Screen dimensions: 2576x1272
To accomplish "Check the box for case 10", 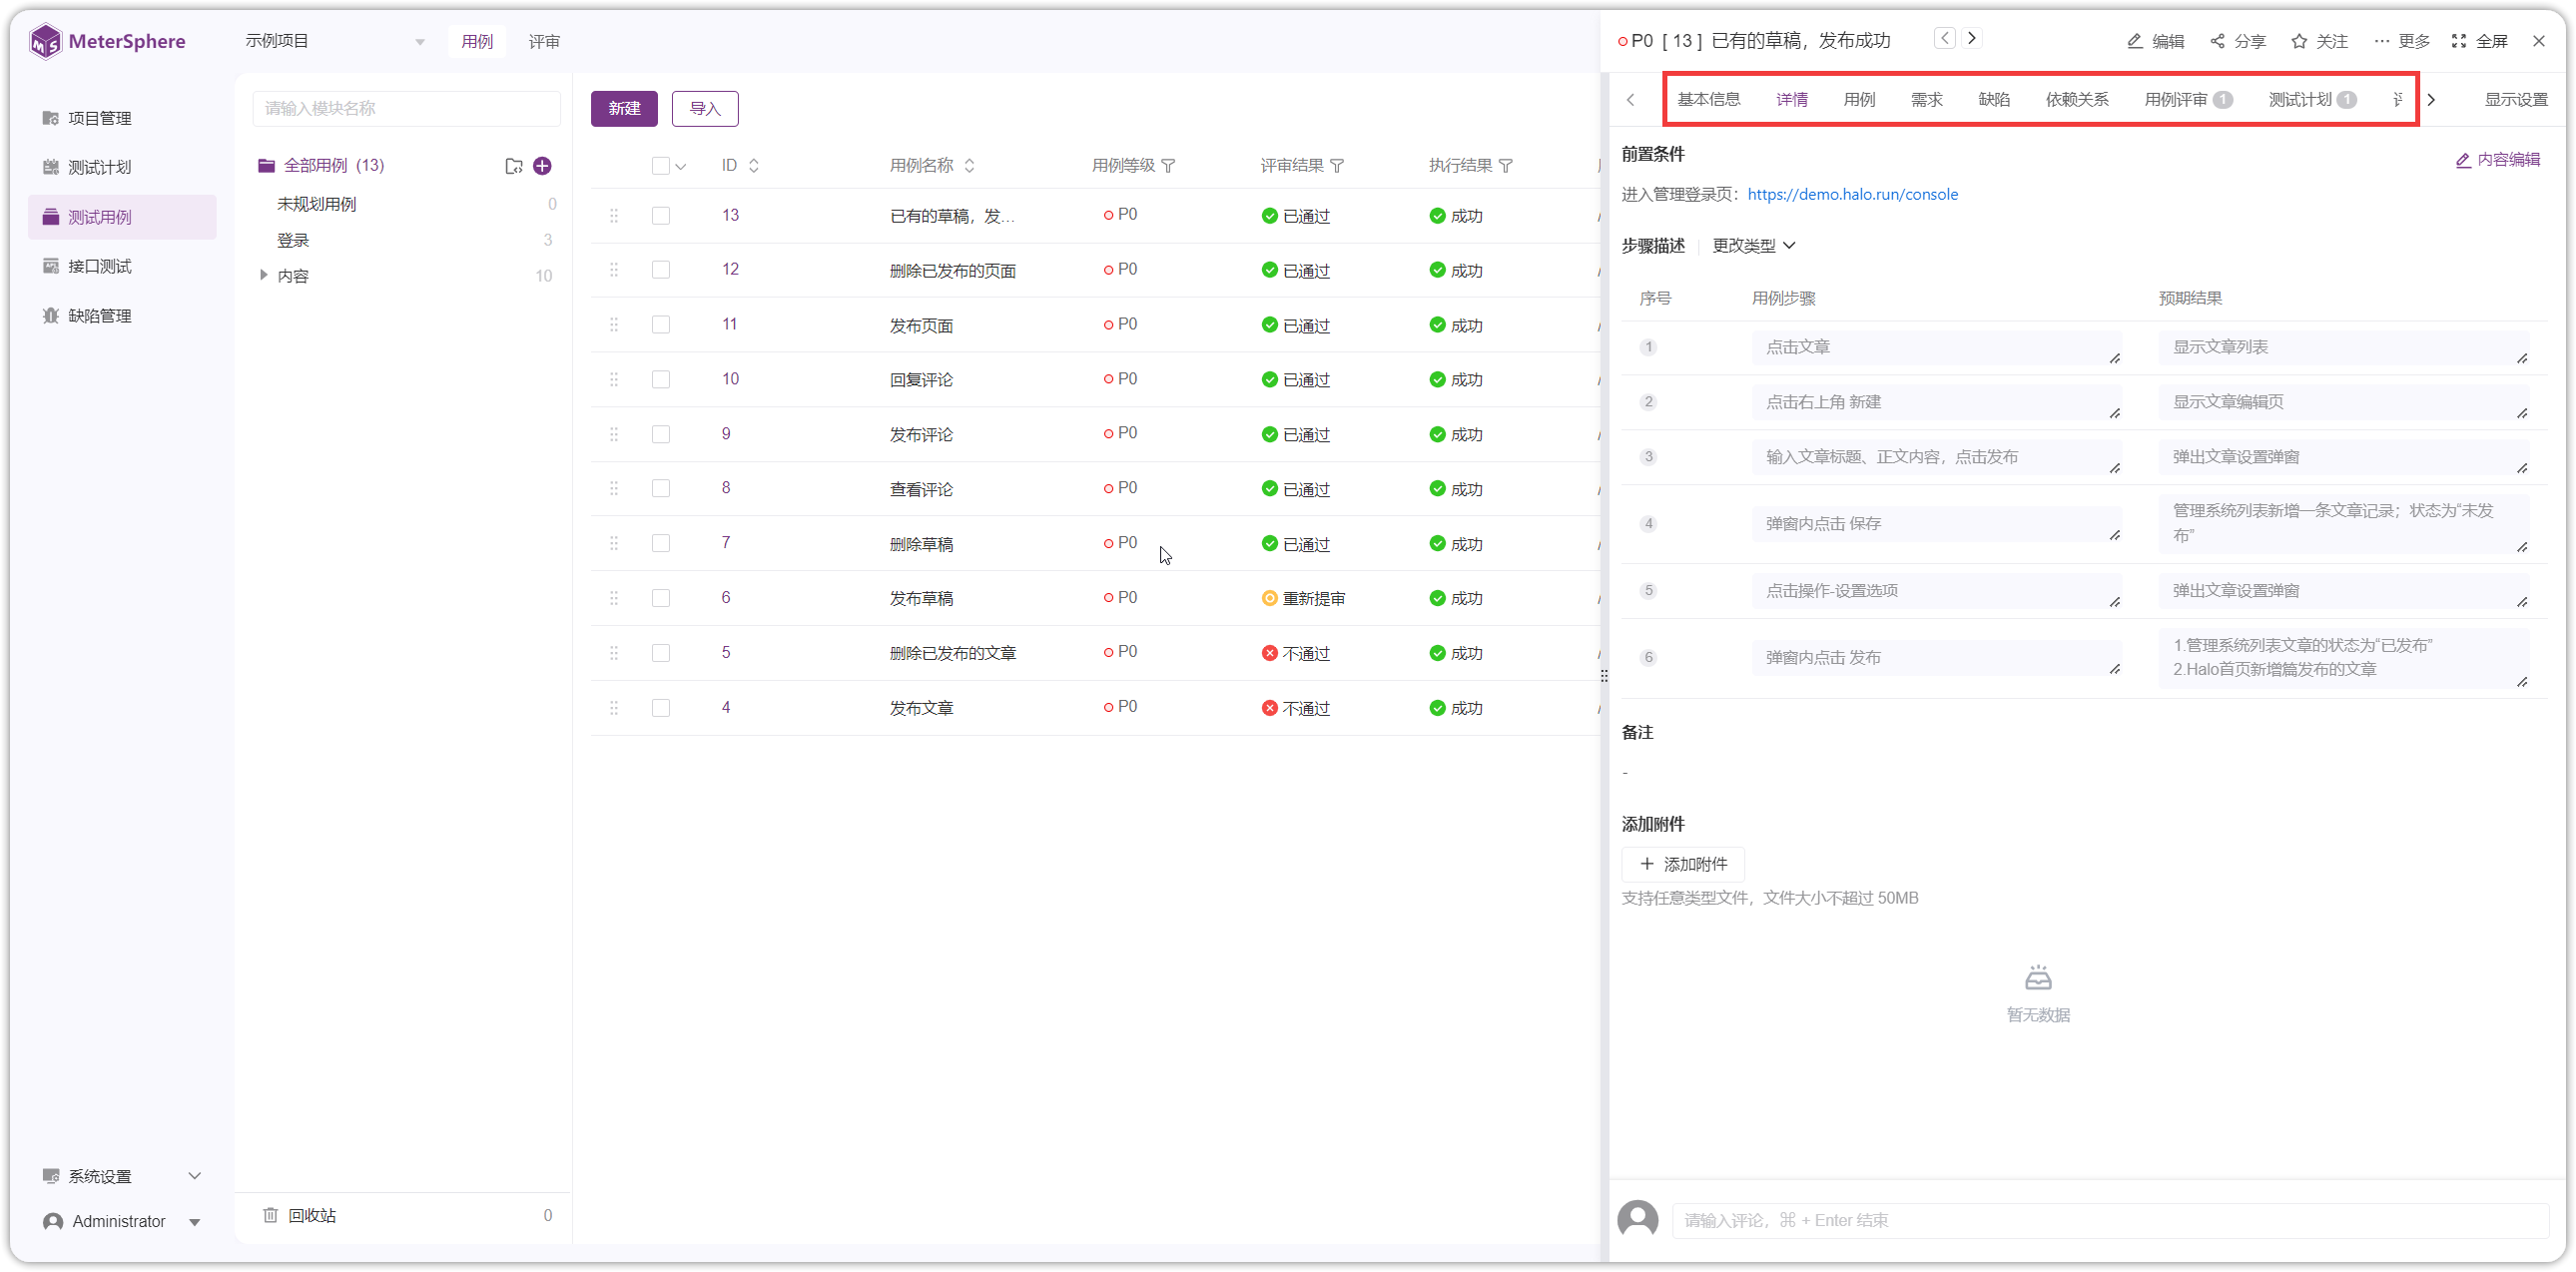I will click(661, 380).
